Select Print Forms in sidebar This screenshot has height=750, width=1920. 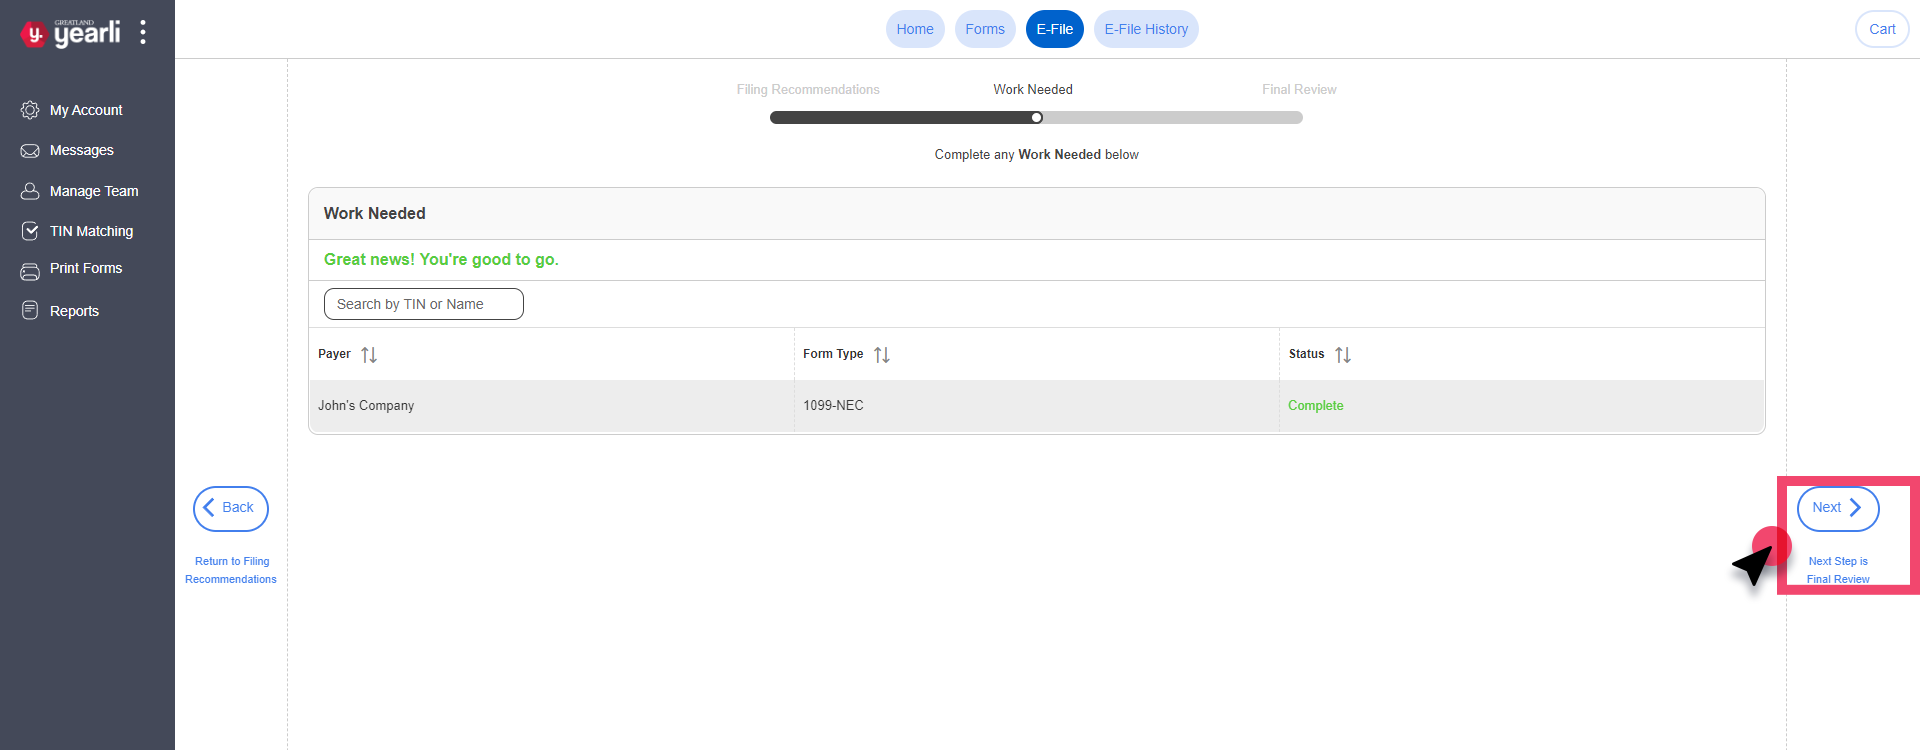86,268
